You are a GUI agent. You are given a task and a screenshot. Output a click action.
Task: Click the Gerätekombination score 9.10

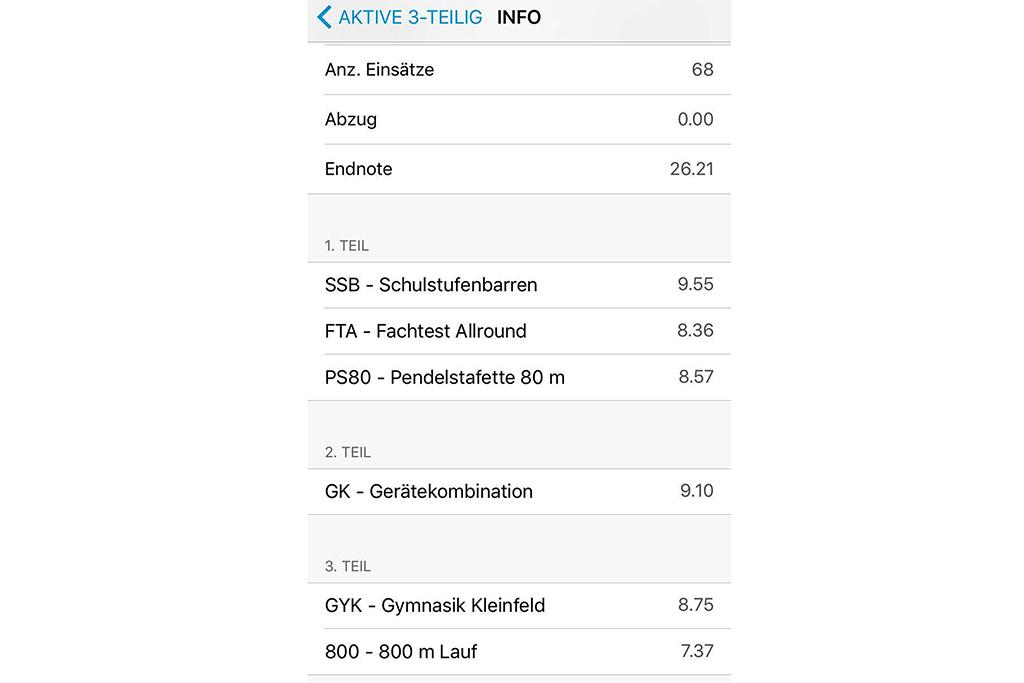(x=697, y=491)
